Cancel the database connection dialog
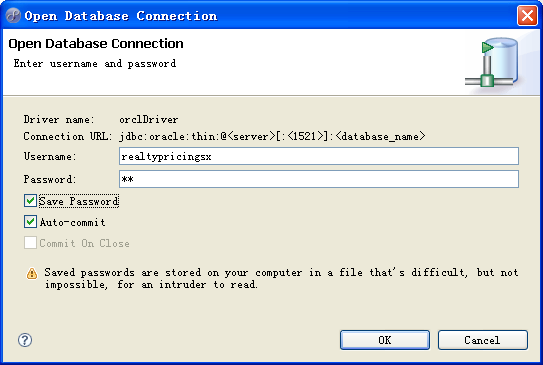This screenshot has width=543, height=365. coord(483,340)
